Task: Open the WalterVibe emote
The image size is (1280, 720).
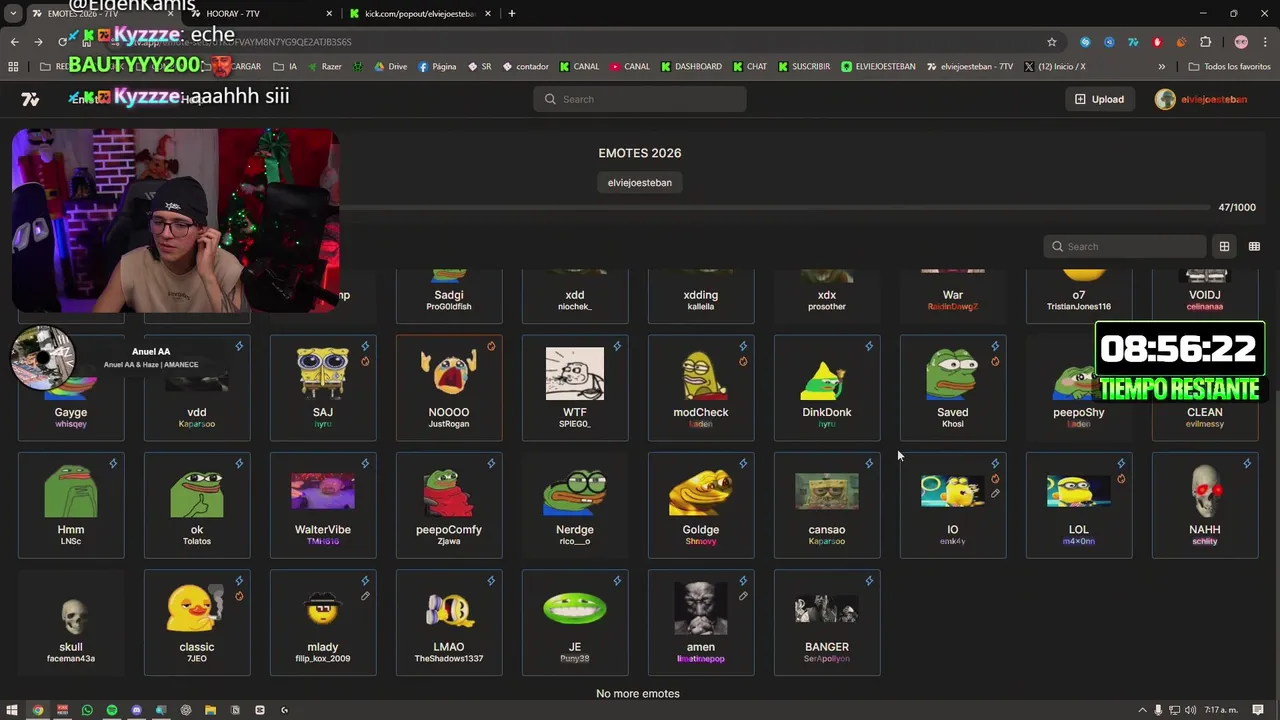Action: [323, 505]
